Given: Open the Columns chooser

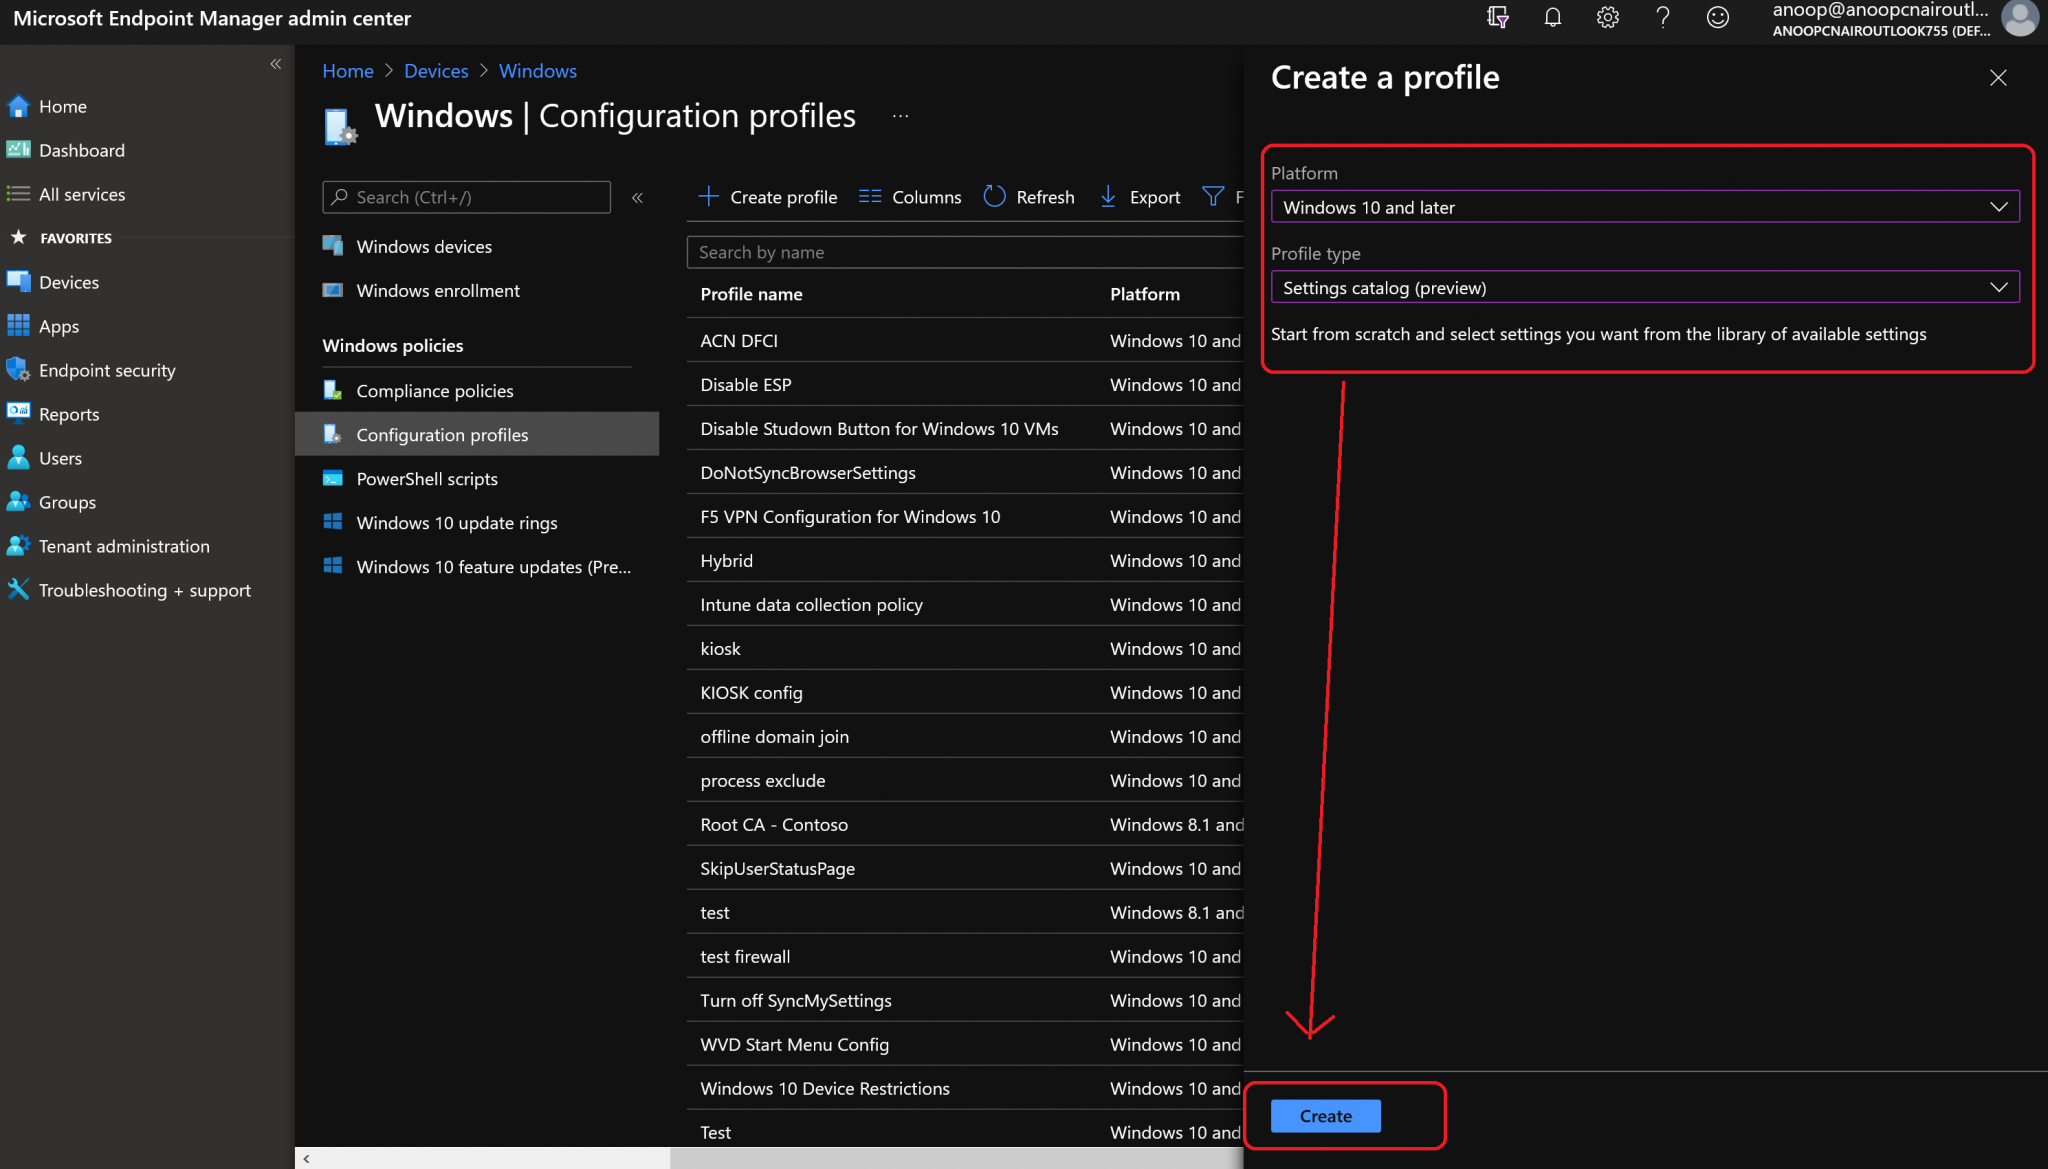Looking at the screenshot, I should click(910, 197).
